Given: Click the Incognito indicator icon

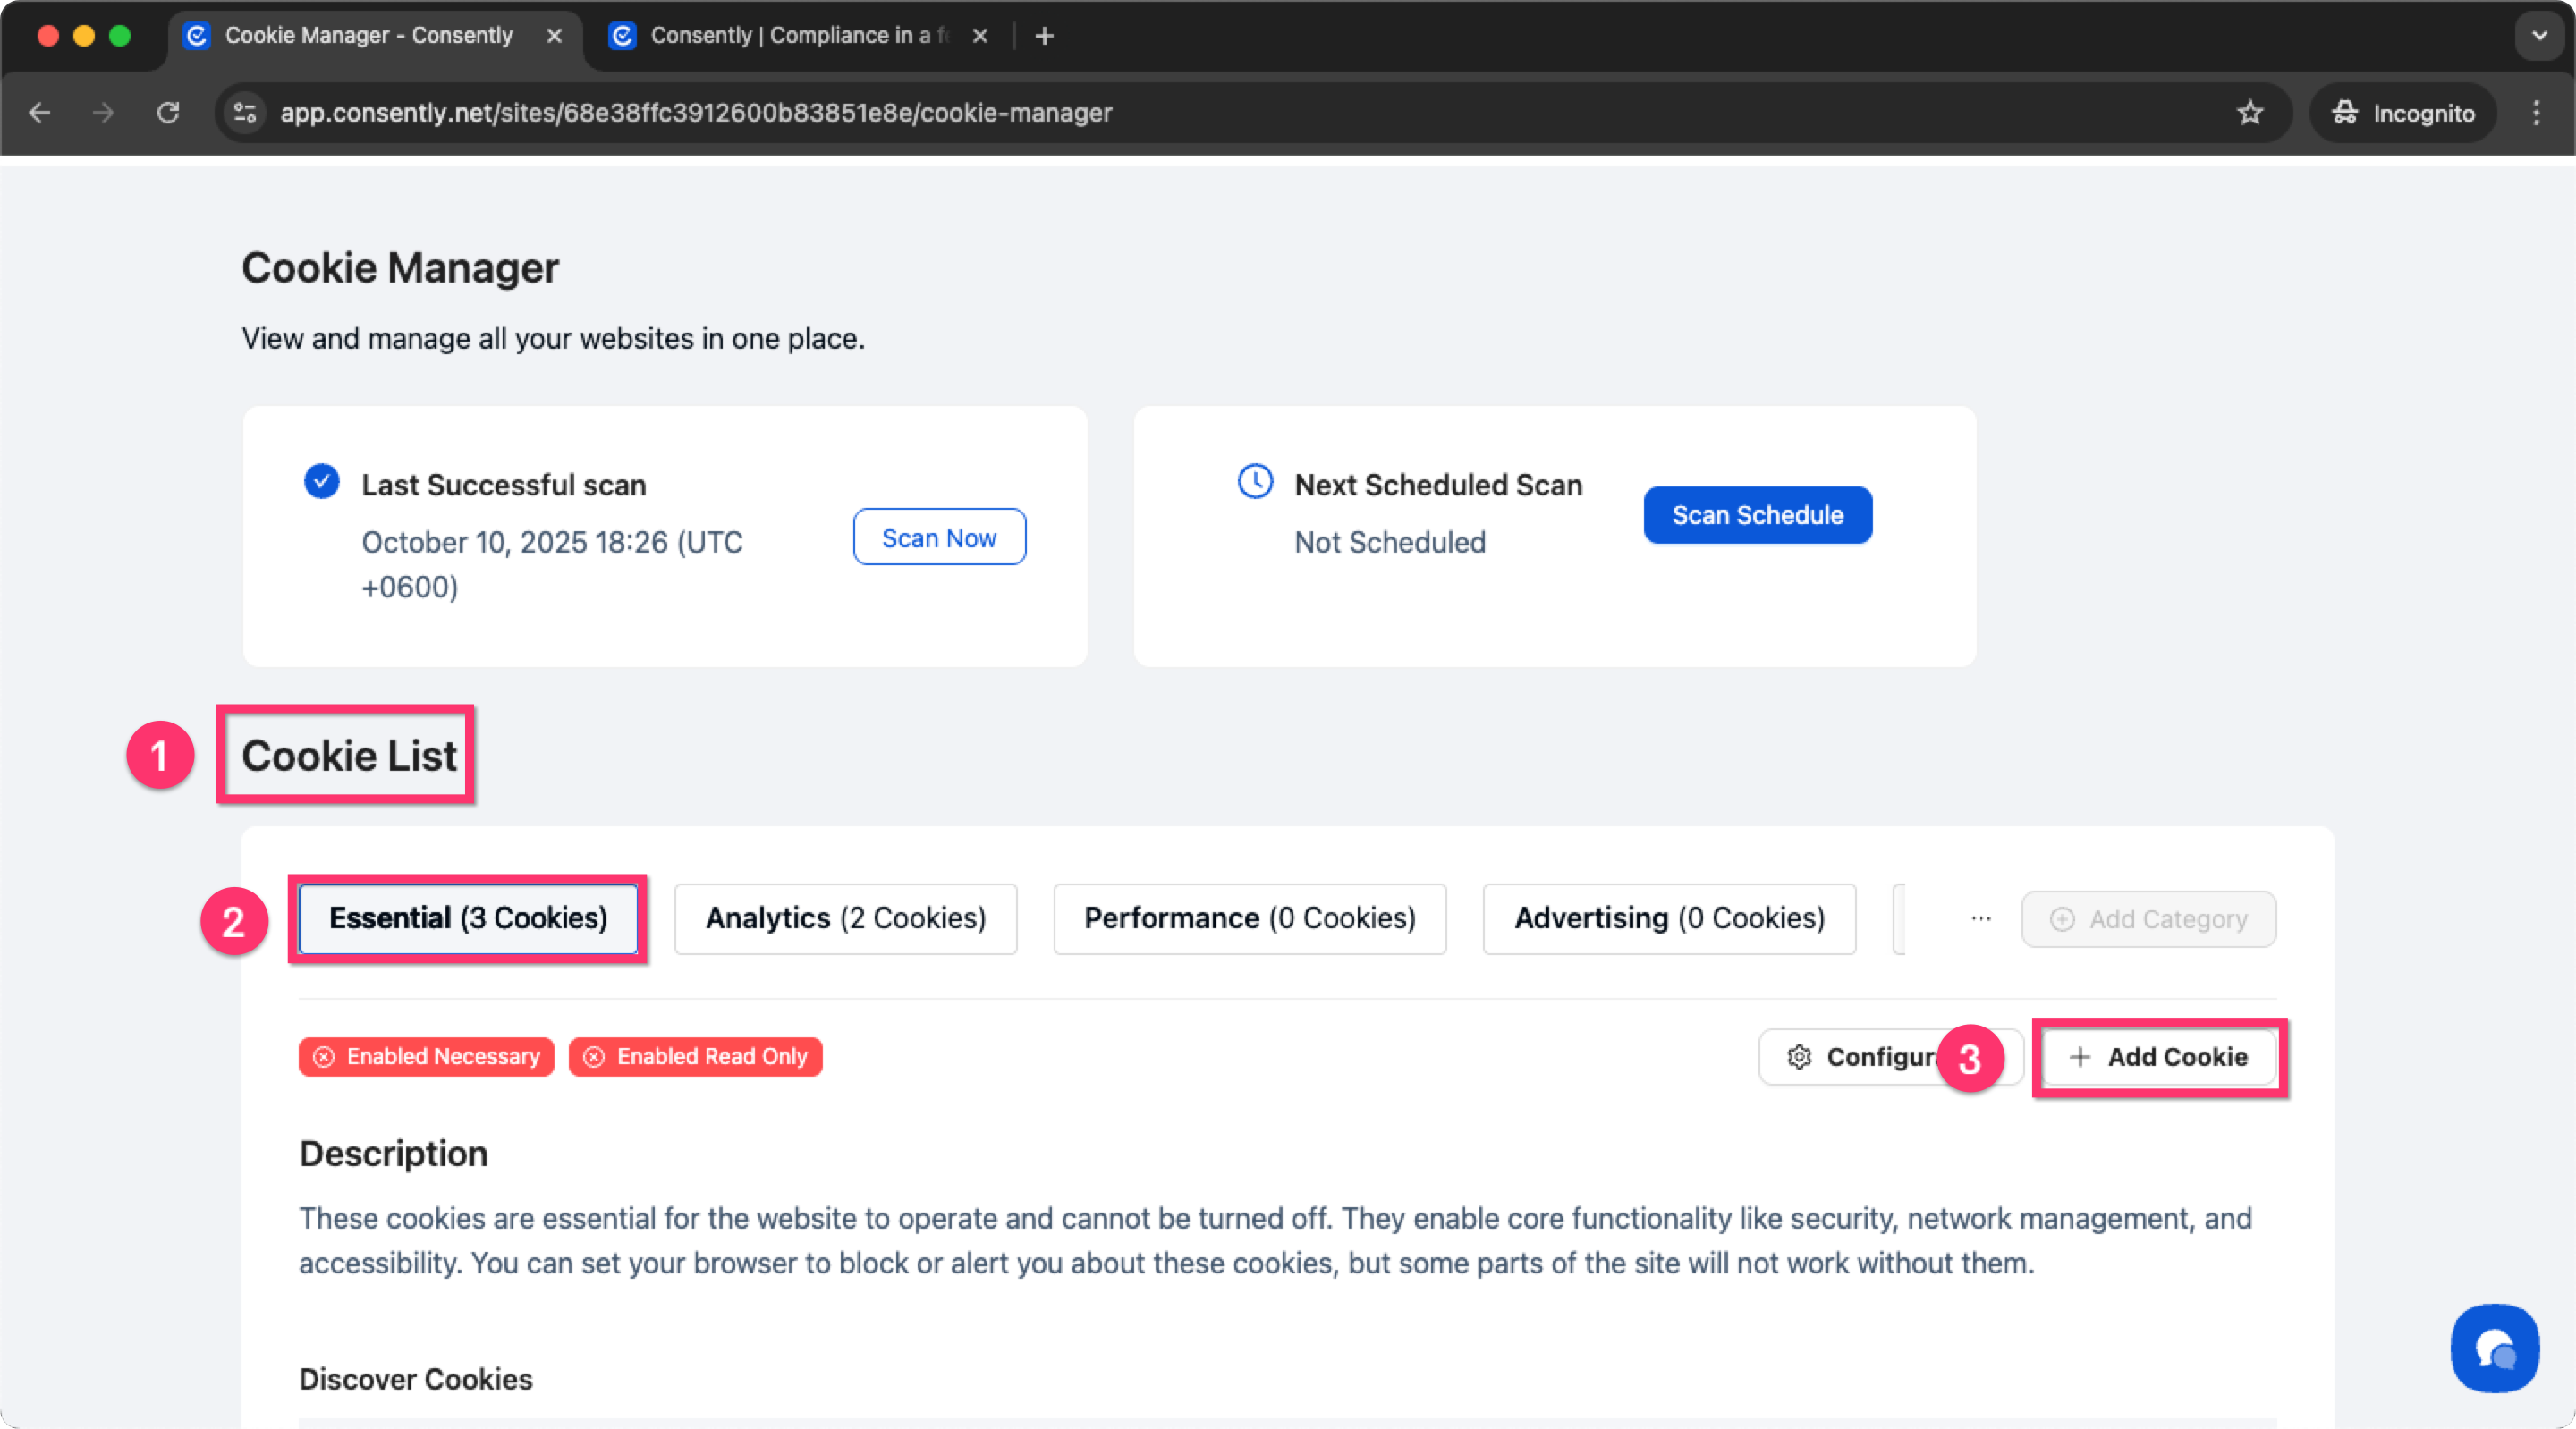Looking at the screenshot, I should point(2345,113).
